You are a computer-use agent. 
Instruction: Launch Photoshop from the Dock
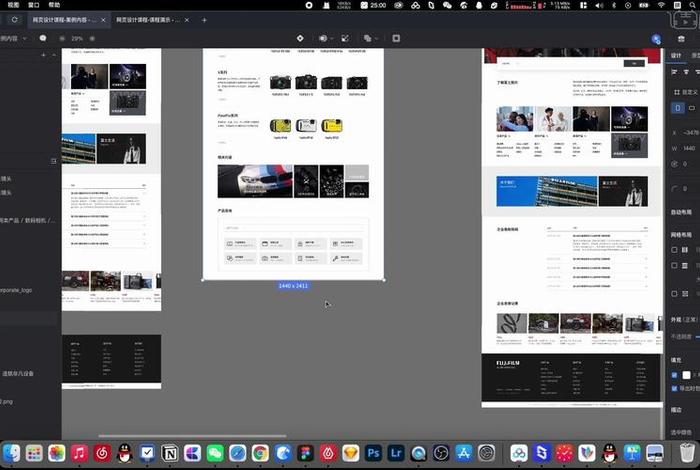pos(373,453)
